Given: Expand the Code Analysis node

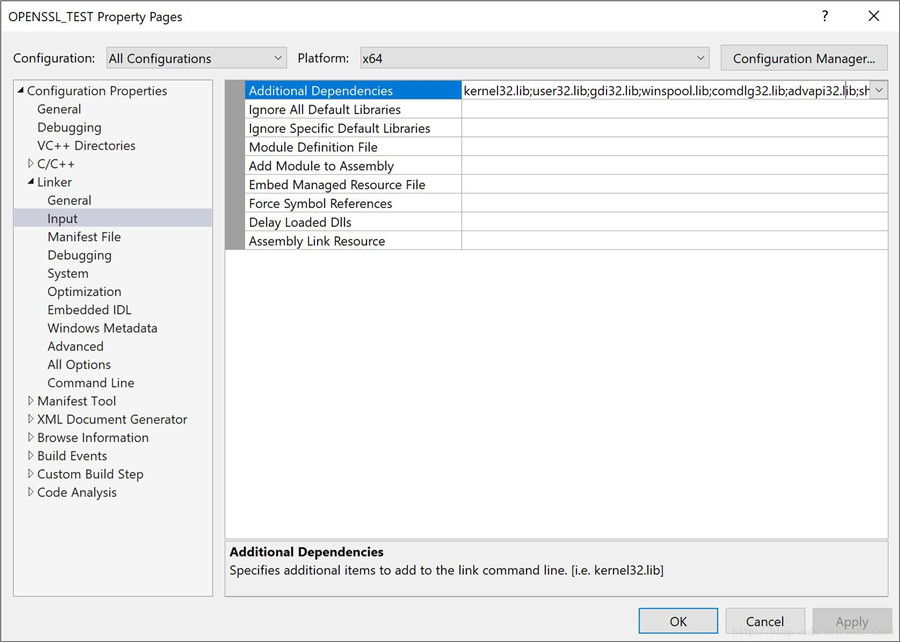Looking at the screenshot, I should (x=31, y=492).
